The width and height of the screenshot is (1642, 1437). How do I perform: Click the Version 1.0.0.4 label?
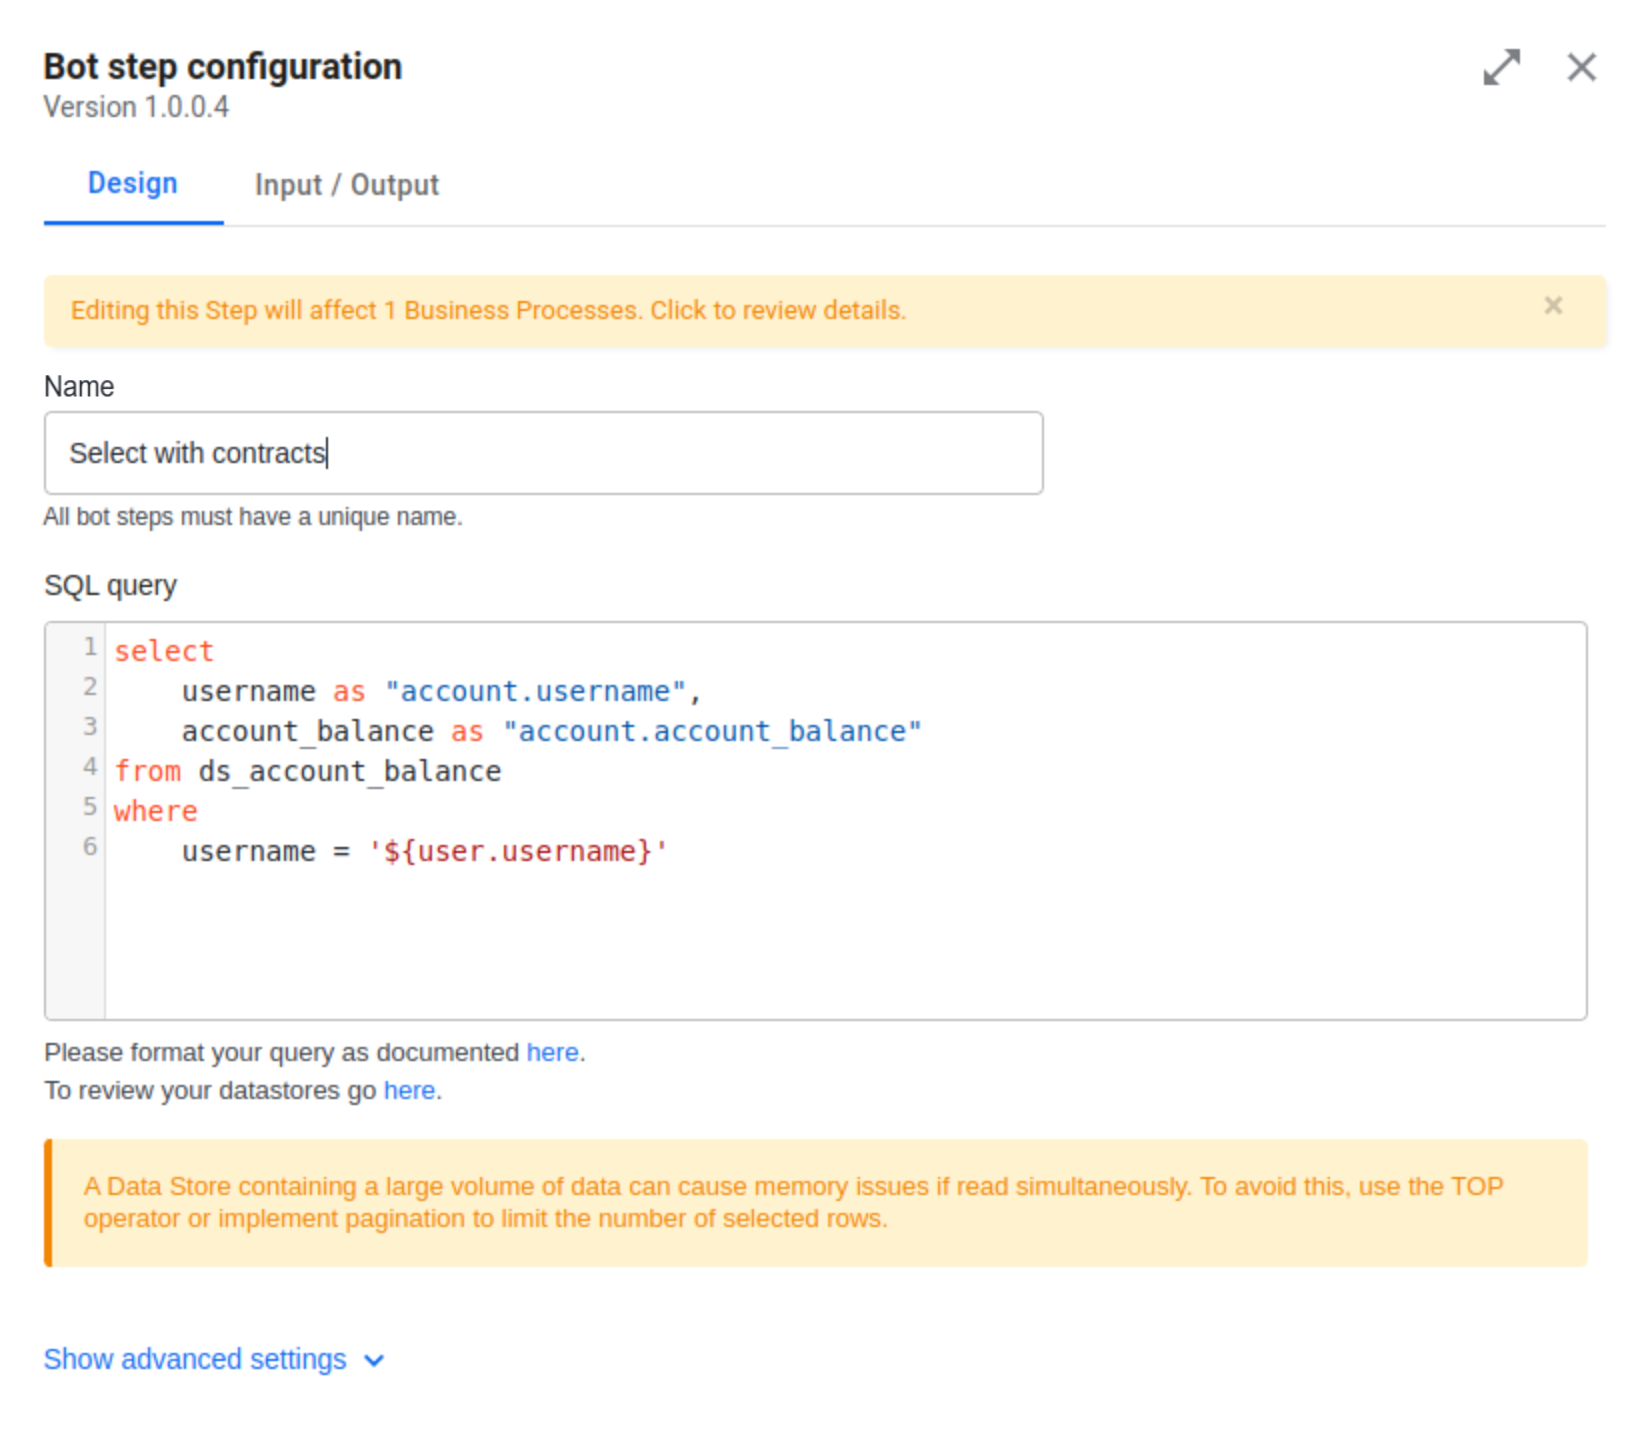[x=136, y=107]
